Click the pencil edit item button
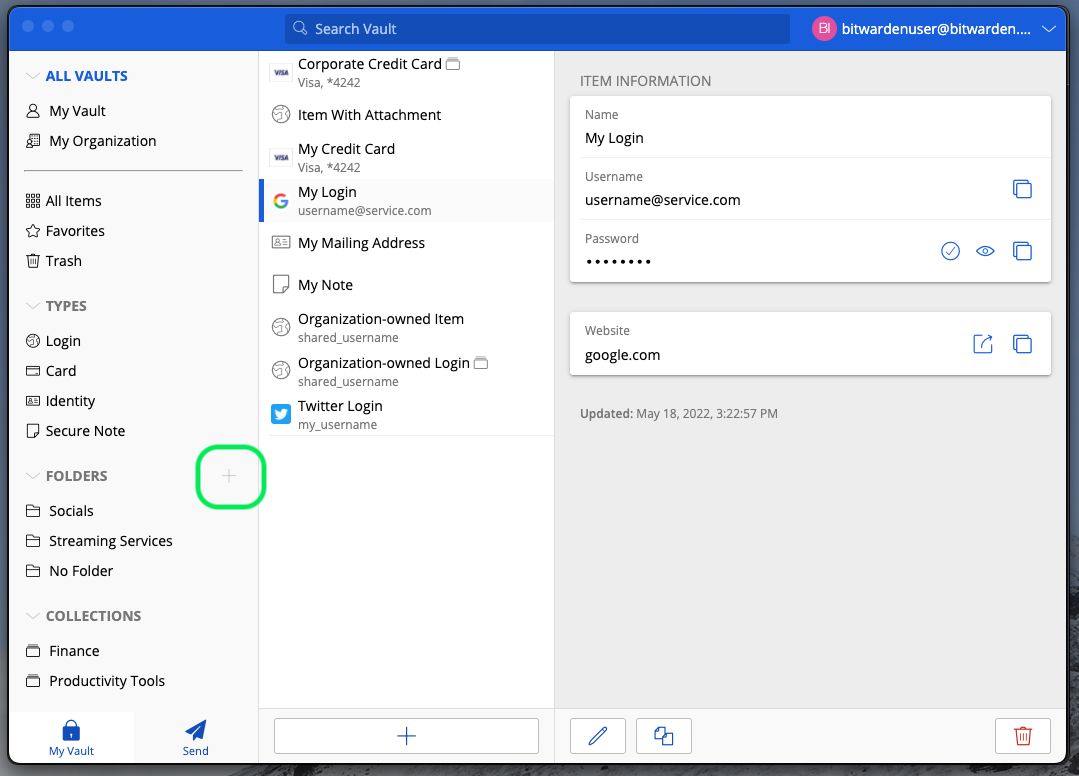Image resolution: width=1079 pixels, height=776 pixels. coord(598,736)
